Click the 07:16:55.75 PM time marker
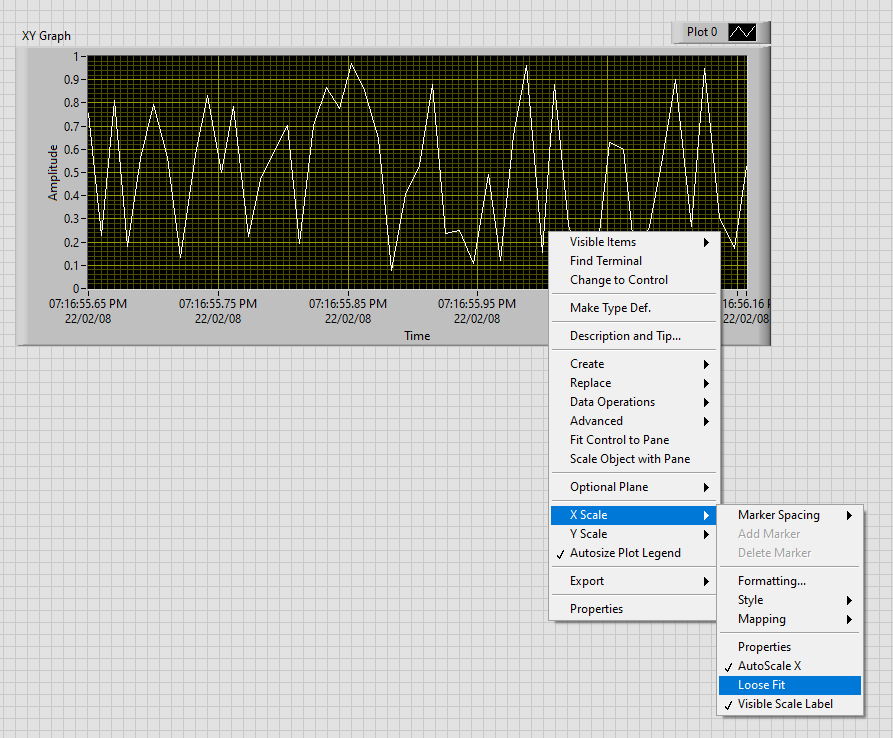The width and height of the screenshot is (893, 738). [x=218, y=311]
